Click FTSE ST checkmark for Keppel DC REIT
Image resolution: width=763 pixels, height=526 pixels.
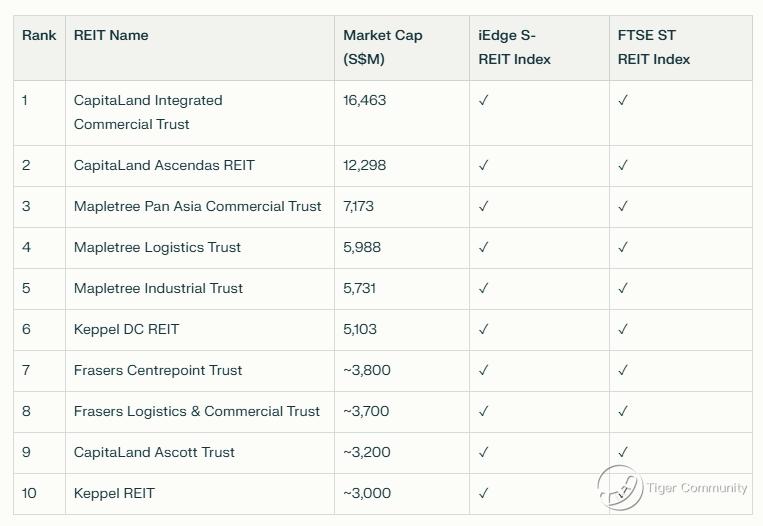(623, 330)
